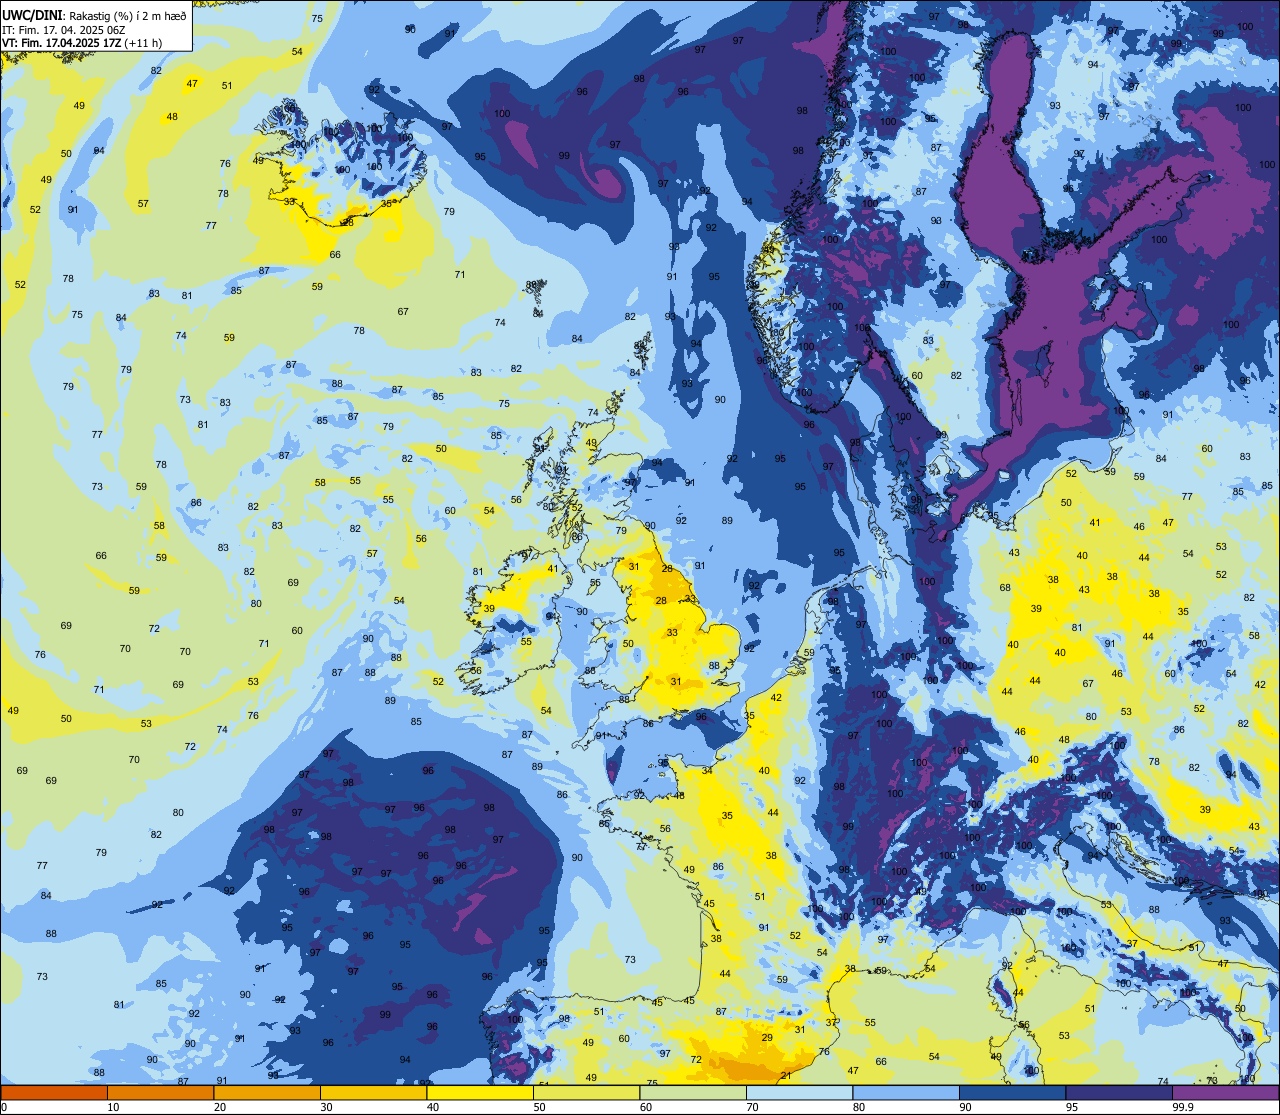Click the legend tick label '10'
The height and width of the screenshot is (1115, 1280).
(x=113, y=1107)
